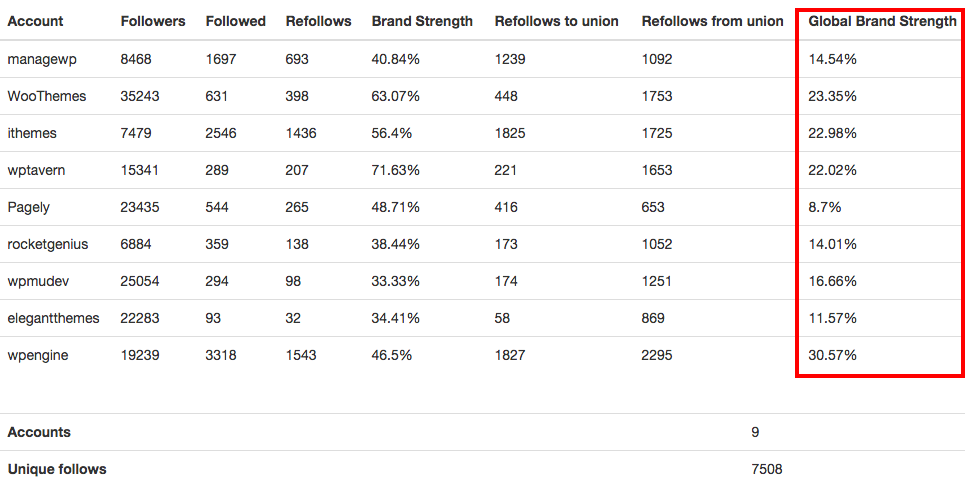Select the Pagely account name

(x=28, y=207)
